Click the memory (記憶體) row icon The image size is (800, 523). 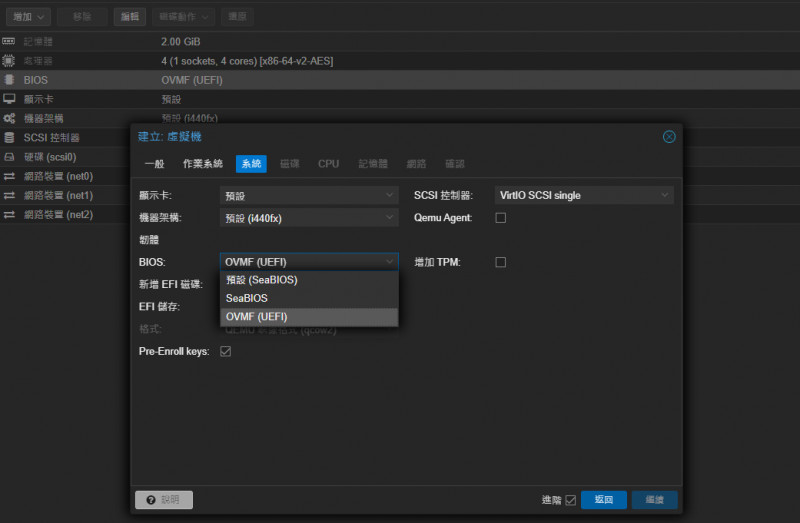tap(9, 42)
